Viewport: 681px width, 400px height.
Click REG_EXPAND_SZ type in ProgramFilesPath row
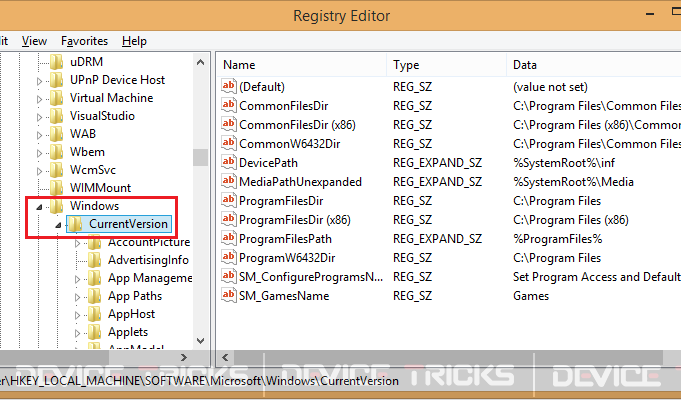[x=437, y=238]
